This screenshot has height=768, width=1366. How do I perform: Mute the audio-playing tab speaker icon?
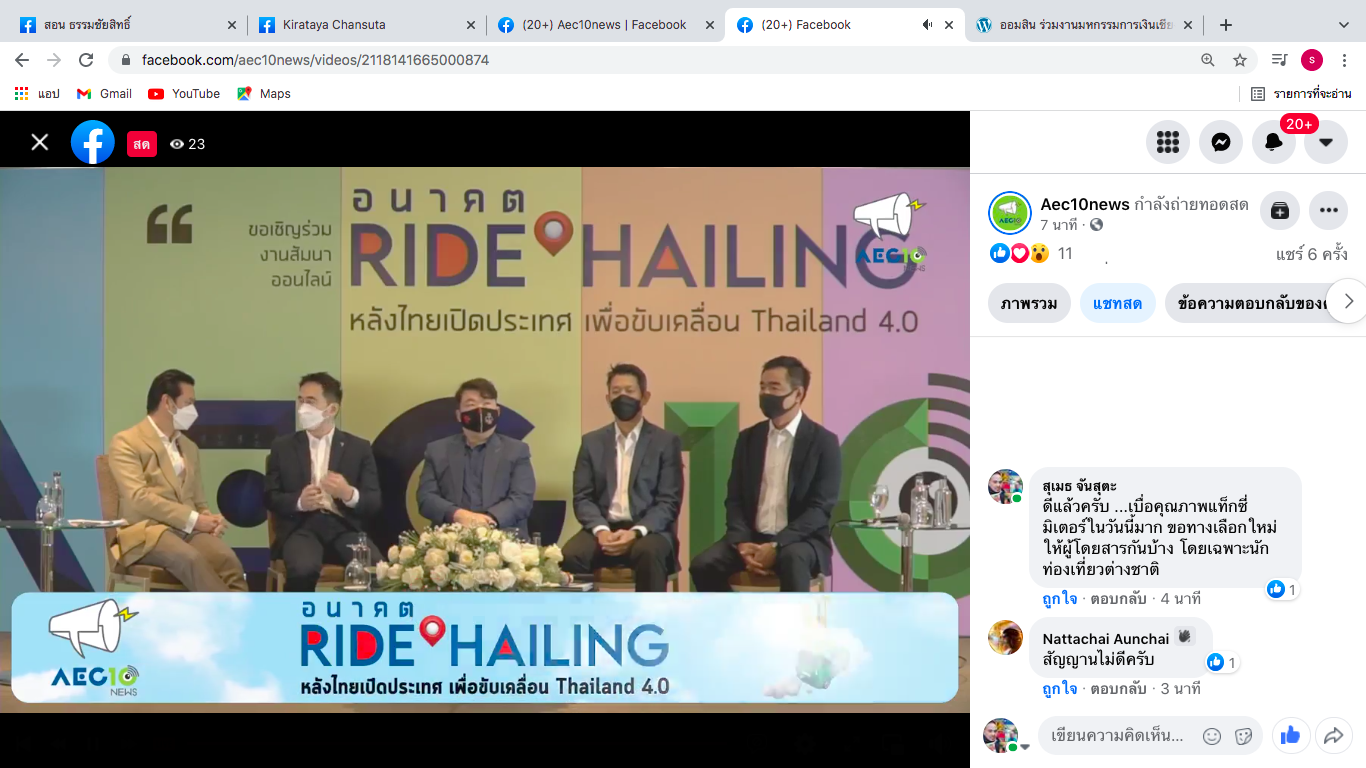click(x=927, y=25)
